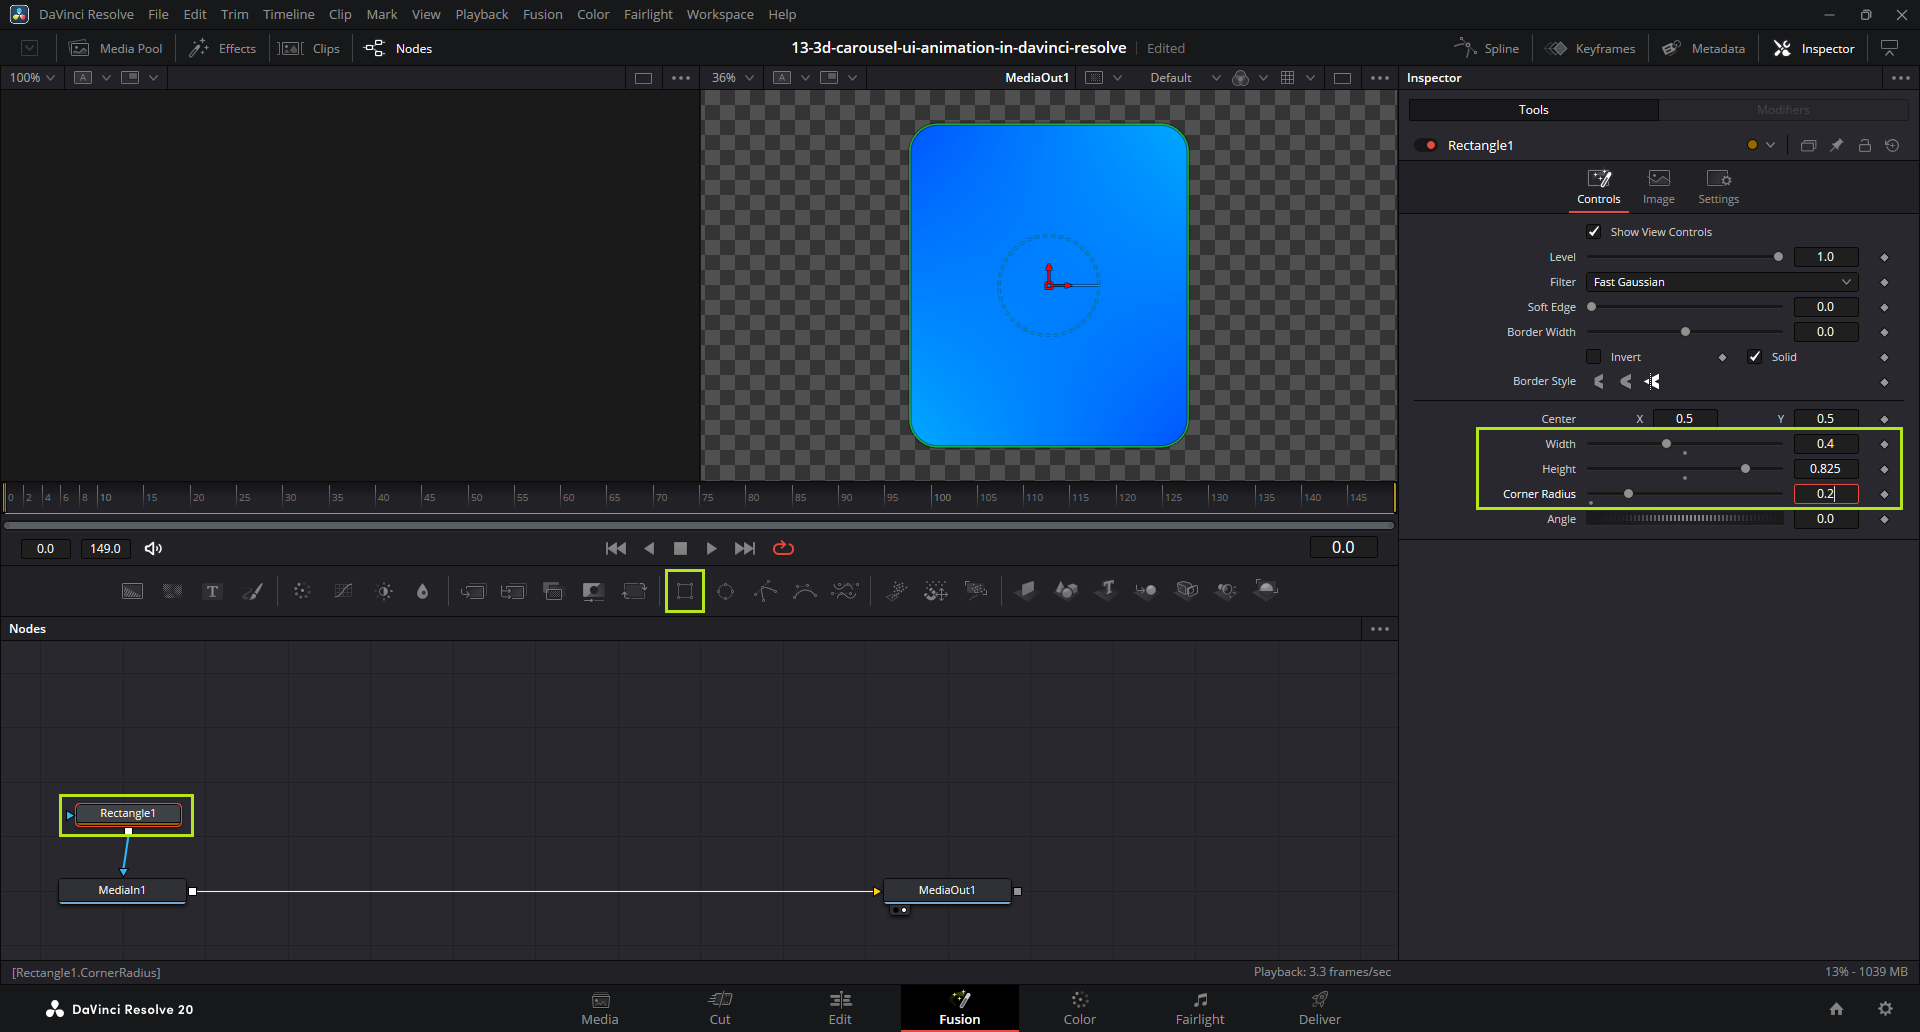Click the loop playback icon
Image resolution: width=1920 pixels, height=1032 pixels.
[783, 548]
